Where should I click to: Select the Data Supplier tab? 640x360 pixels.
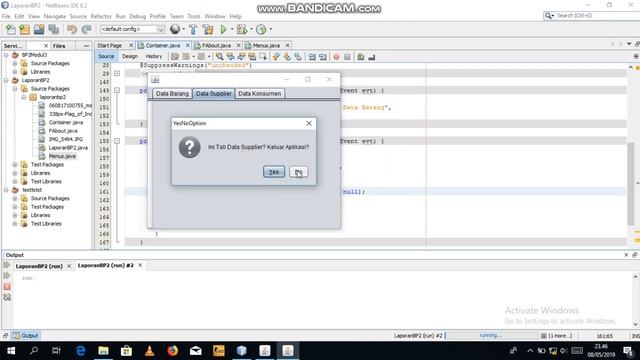coord(213,93)
